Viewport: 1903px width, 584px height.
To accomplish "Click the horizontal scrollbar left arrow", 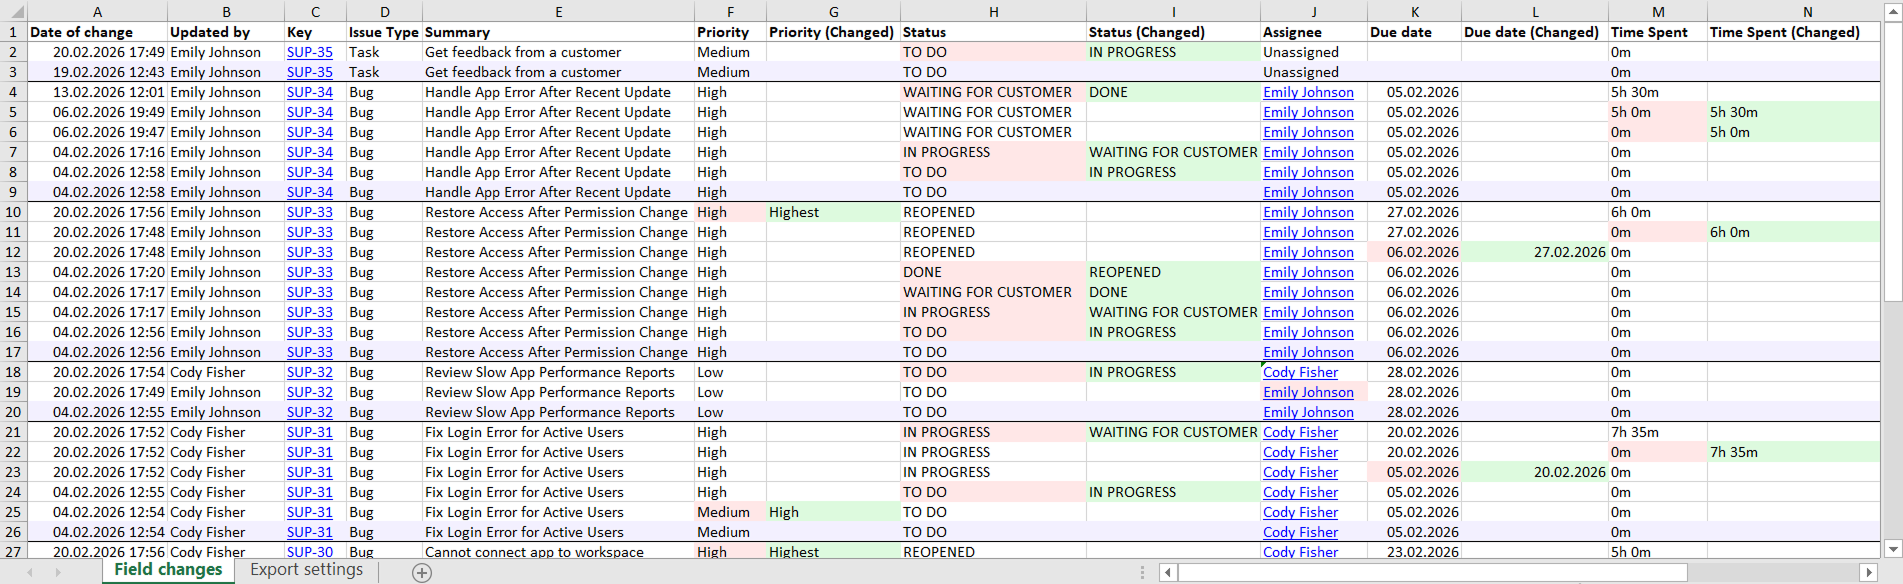I will coord(1168,572).
